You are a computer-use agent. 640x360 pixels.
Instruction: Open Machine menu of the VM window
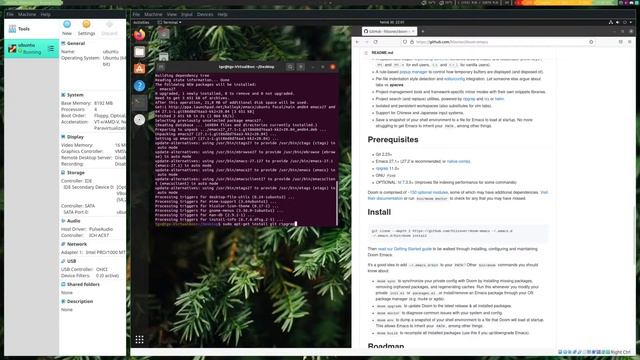(153, 14)
